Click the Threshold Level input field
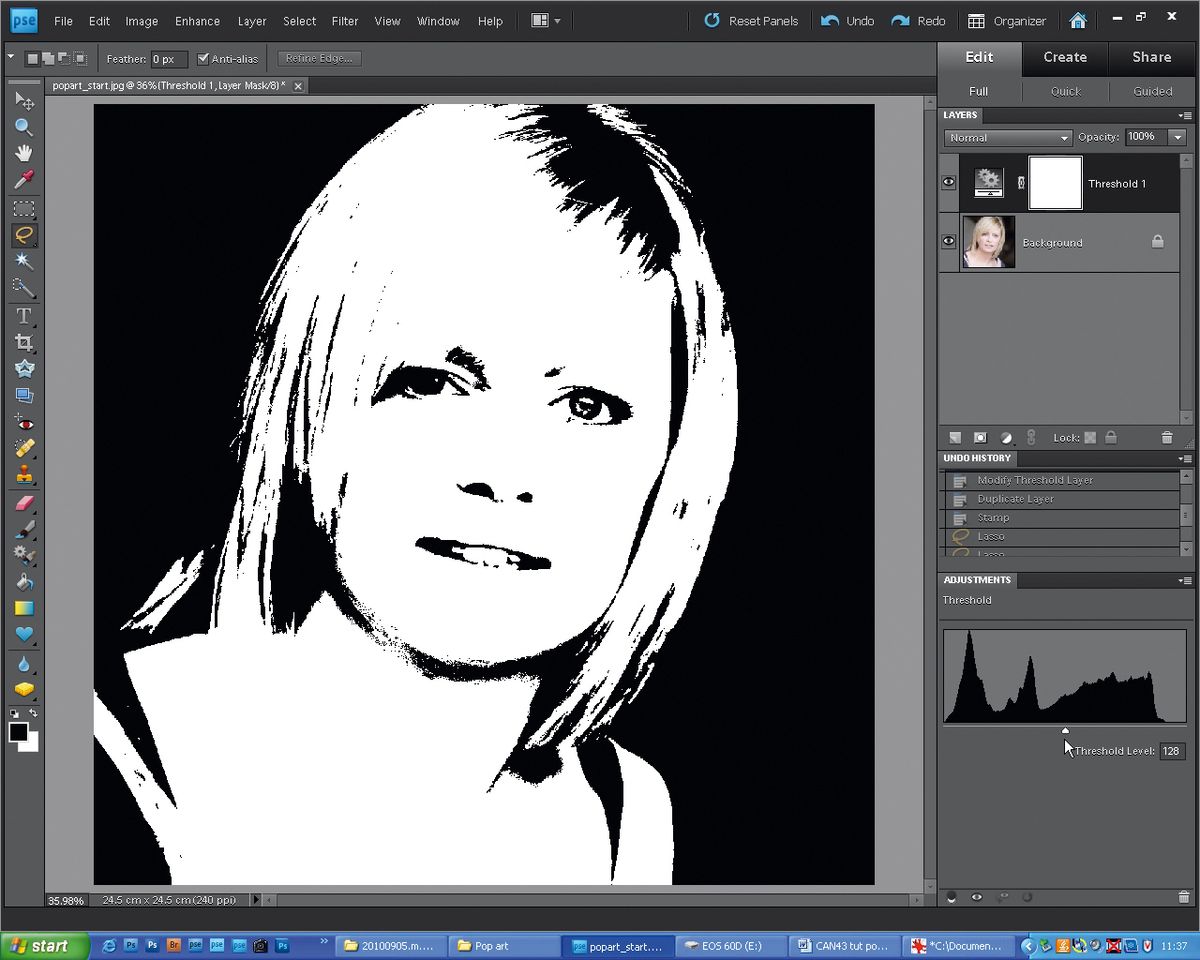This screenshot has width=1200, height=960. point(1171,751)
